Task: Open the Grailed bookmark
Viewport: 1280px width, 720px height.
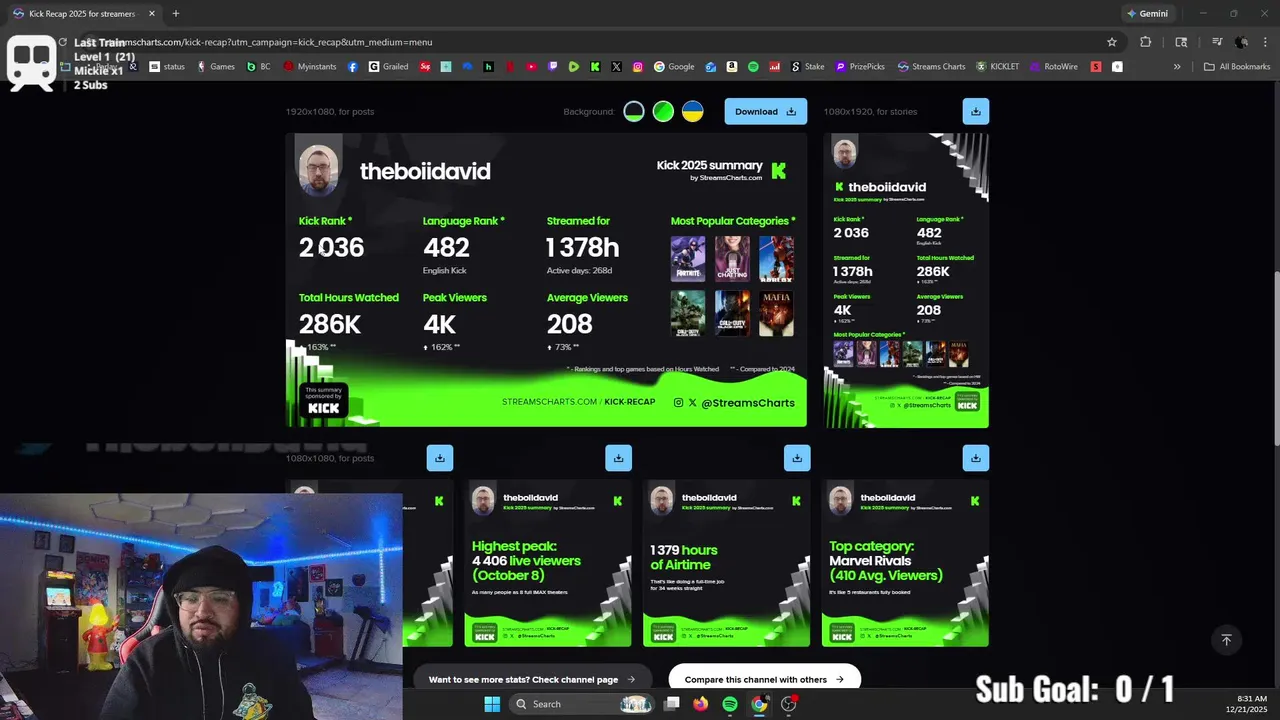Action: coord(388,67)
